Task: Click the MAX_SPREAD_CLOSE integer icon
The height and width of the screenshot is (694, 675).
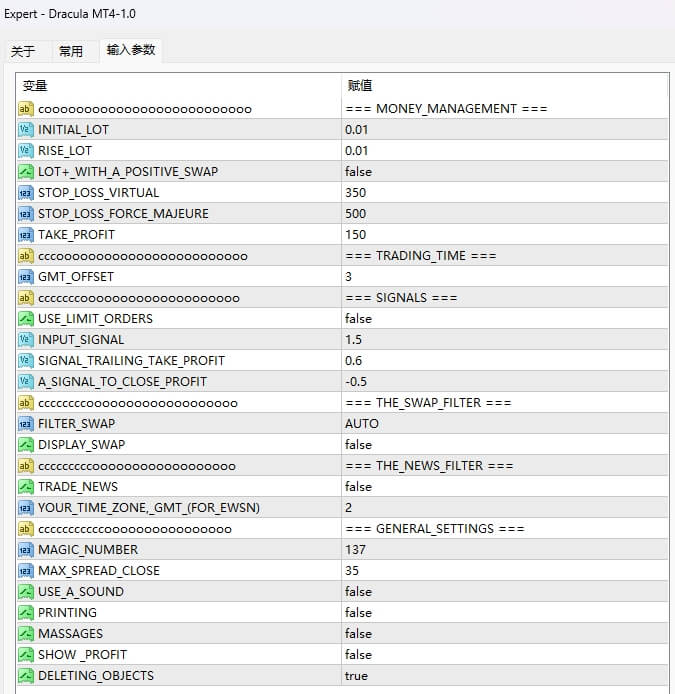Action: pyautogui.click(x=26, y=571)
